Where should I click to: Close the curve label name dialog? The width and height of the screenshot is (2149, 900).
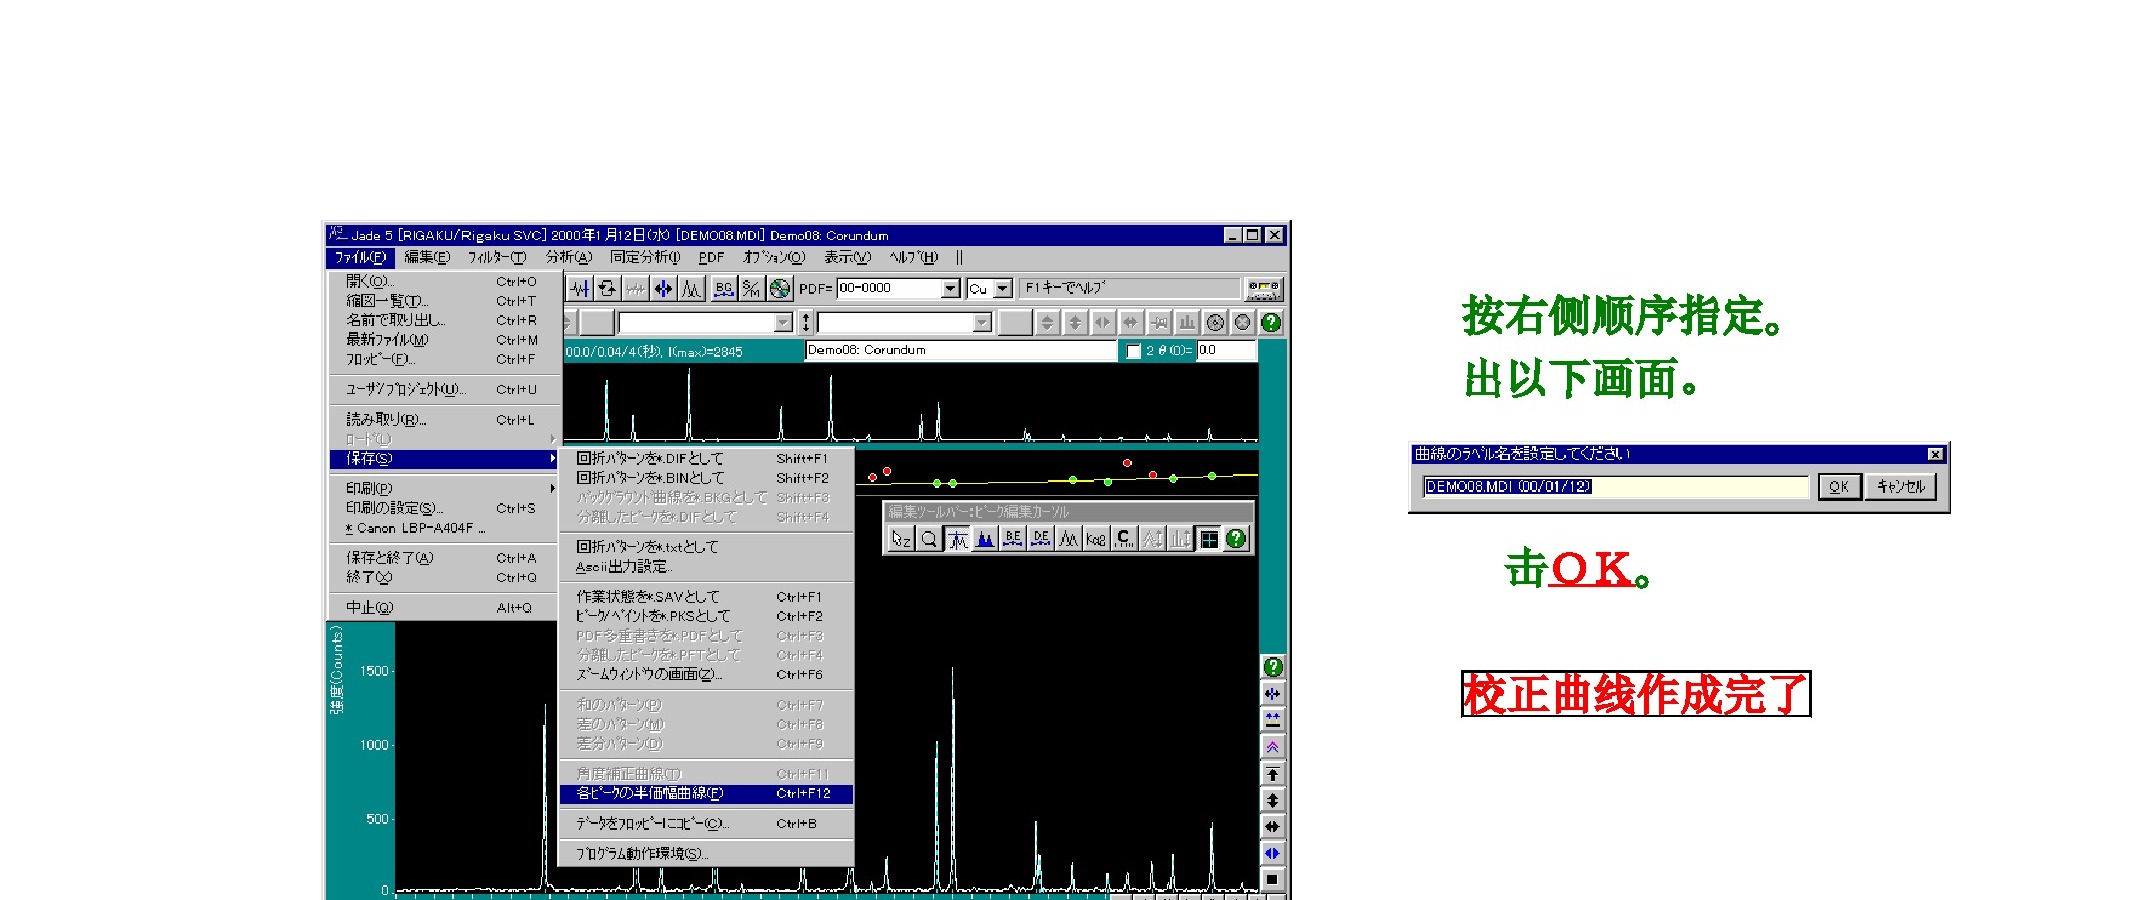[x=1935, y=454]
